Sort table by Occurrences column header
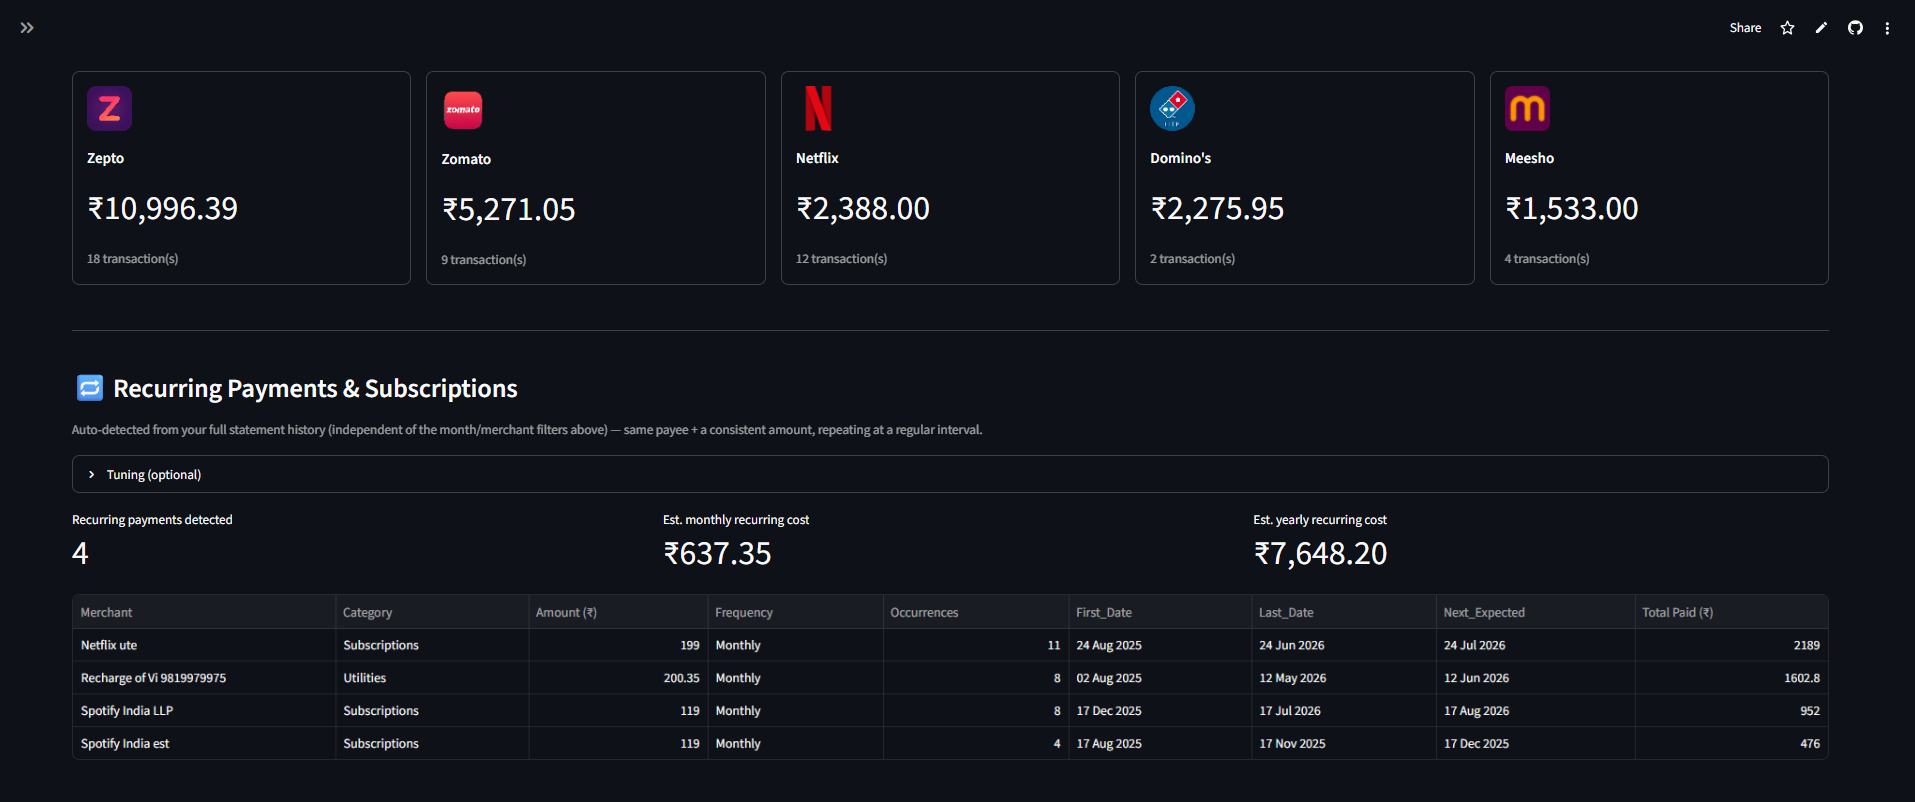This screenshot has width=1915, height=802. point(976,612)
